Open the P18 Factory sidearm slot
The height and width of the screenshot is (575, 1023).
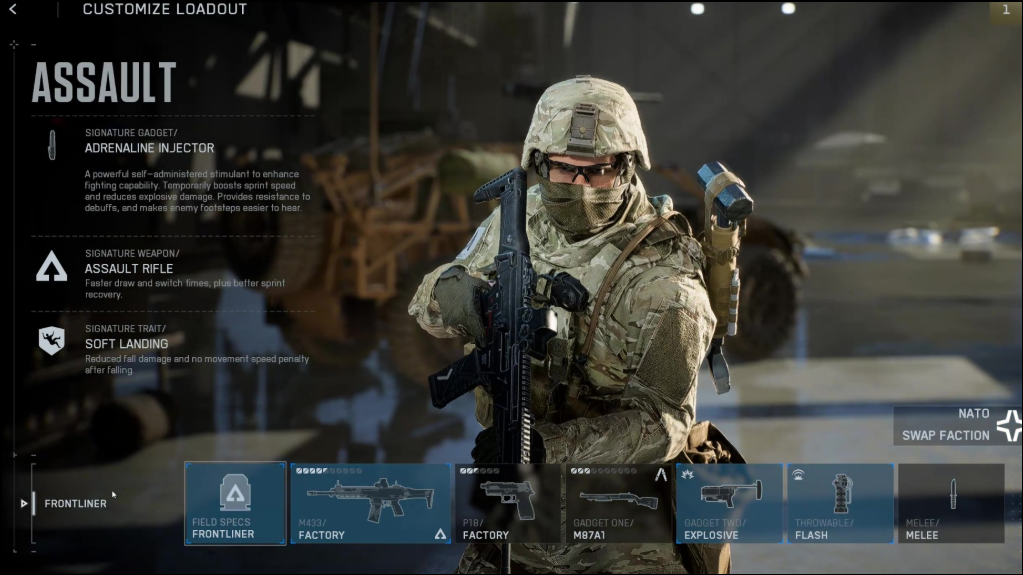tap(508, 503)
